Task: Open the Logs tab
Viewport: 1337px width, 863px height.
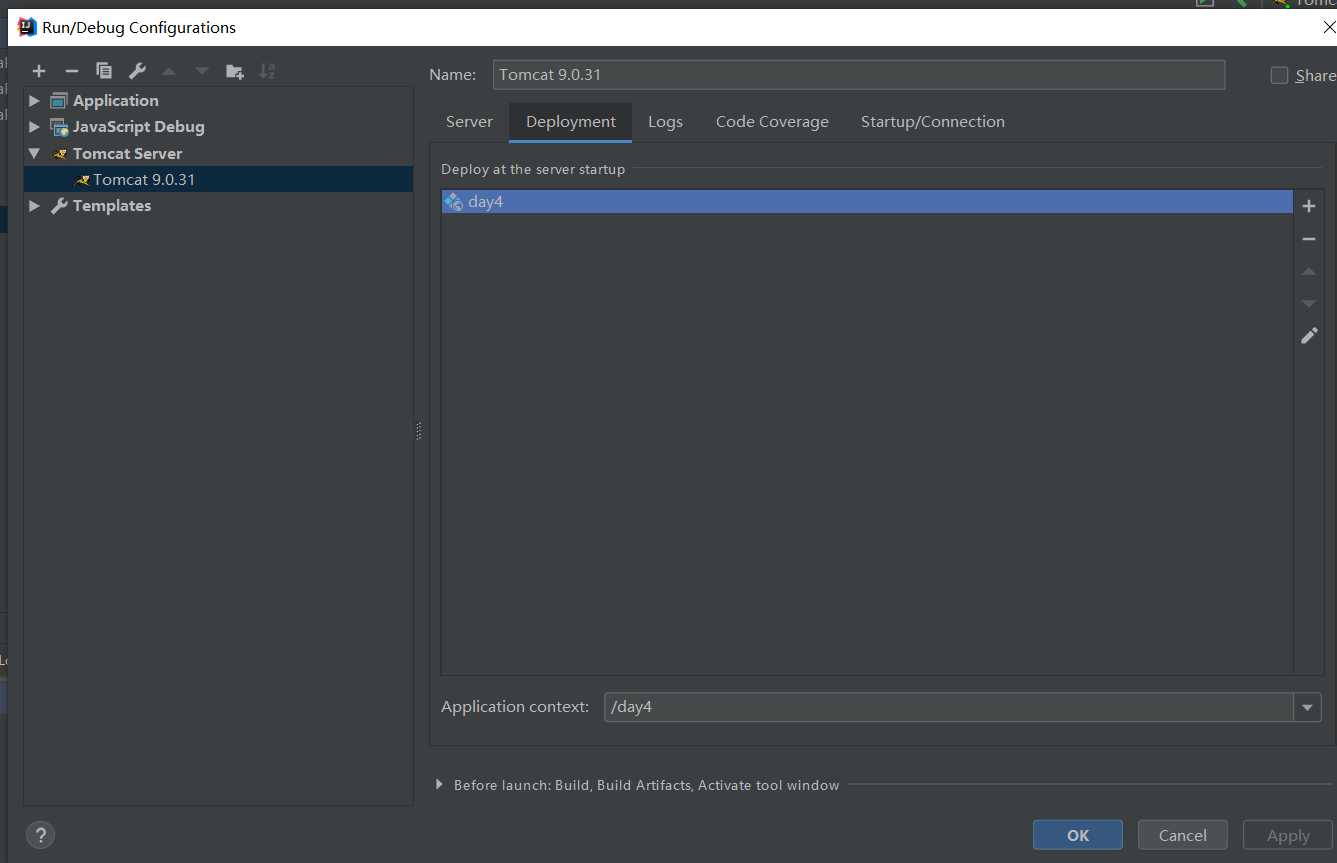Action: [x=665, y=122]
